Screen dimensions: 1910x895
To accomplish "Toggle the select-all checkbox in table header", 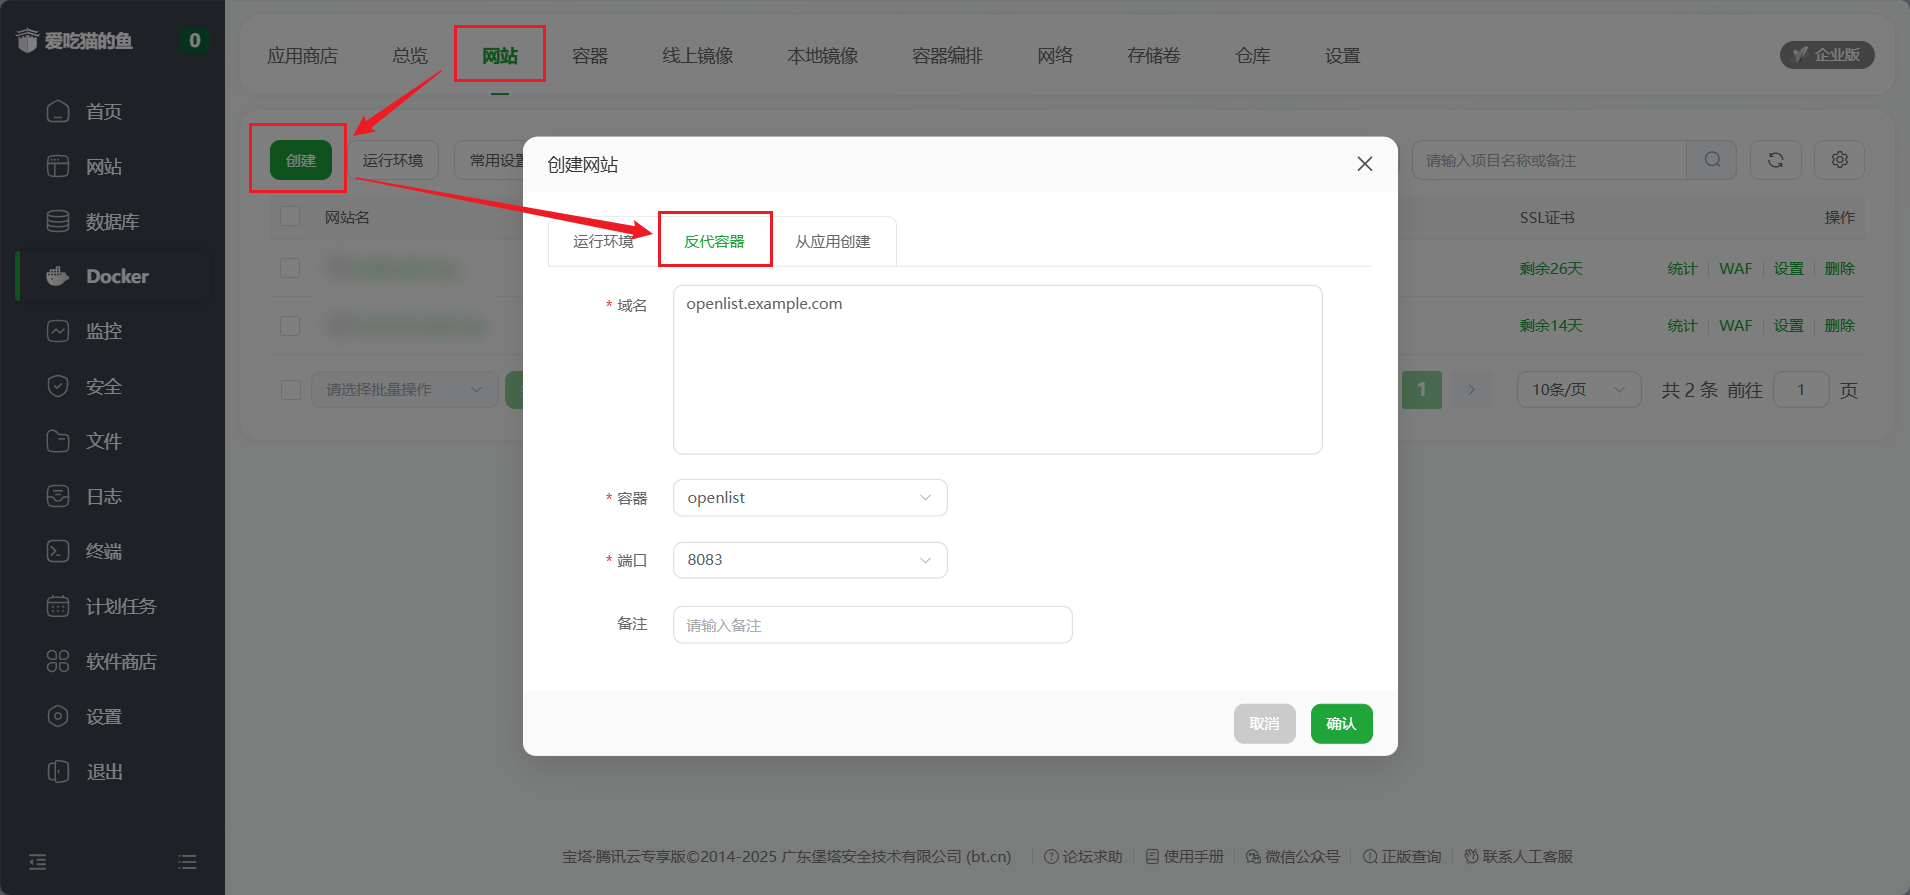I will [290, 217].
